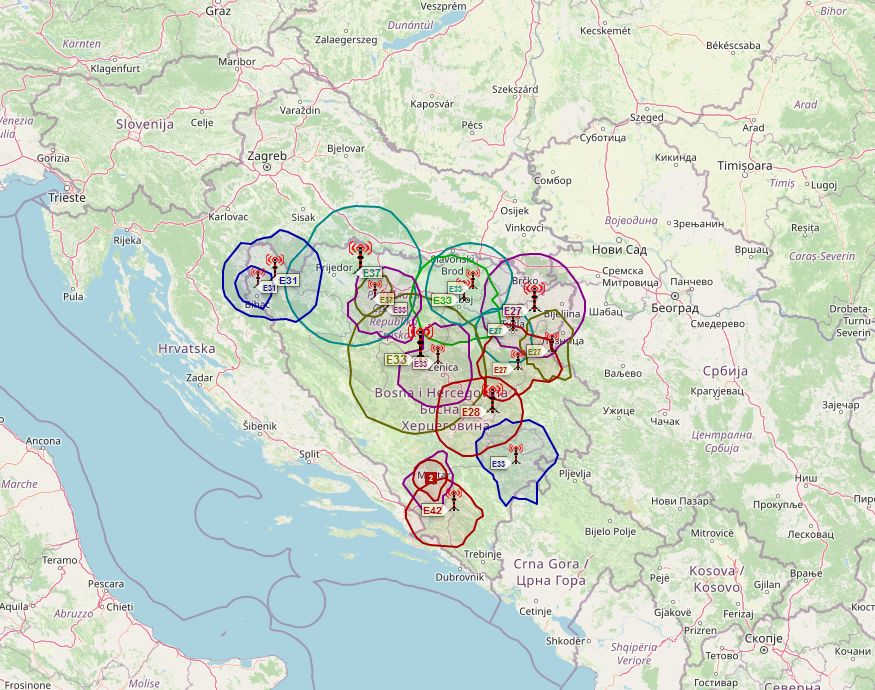Click the Београд city label

(674, 307)
